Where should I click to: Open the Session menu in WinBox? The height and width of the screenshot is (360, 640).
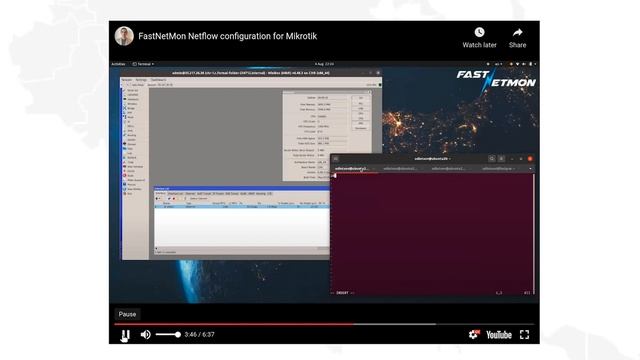(127, 80)
